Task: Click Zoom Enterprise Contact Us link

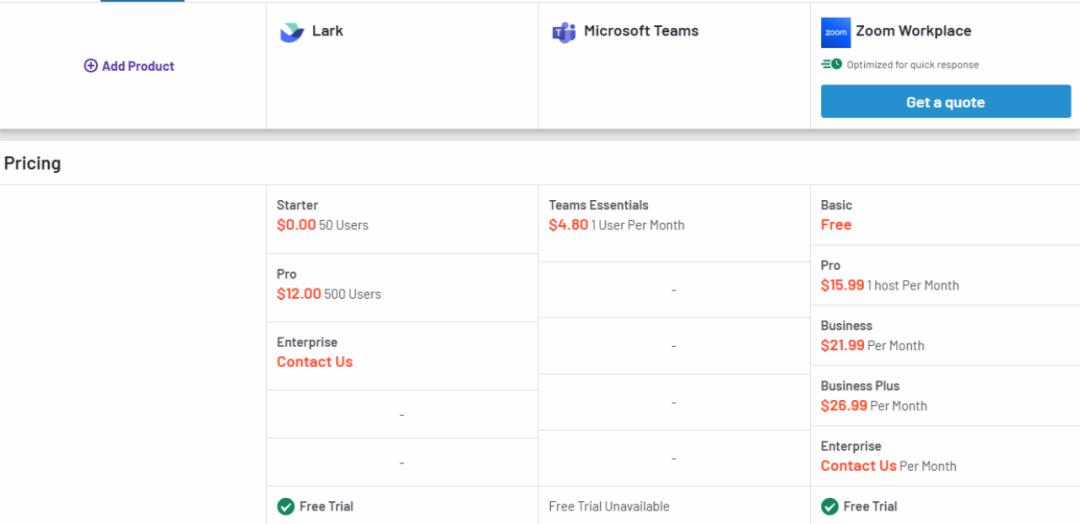Action: click(858, 466)
